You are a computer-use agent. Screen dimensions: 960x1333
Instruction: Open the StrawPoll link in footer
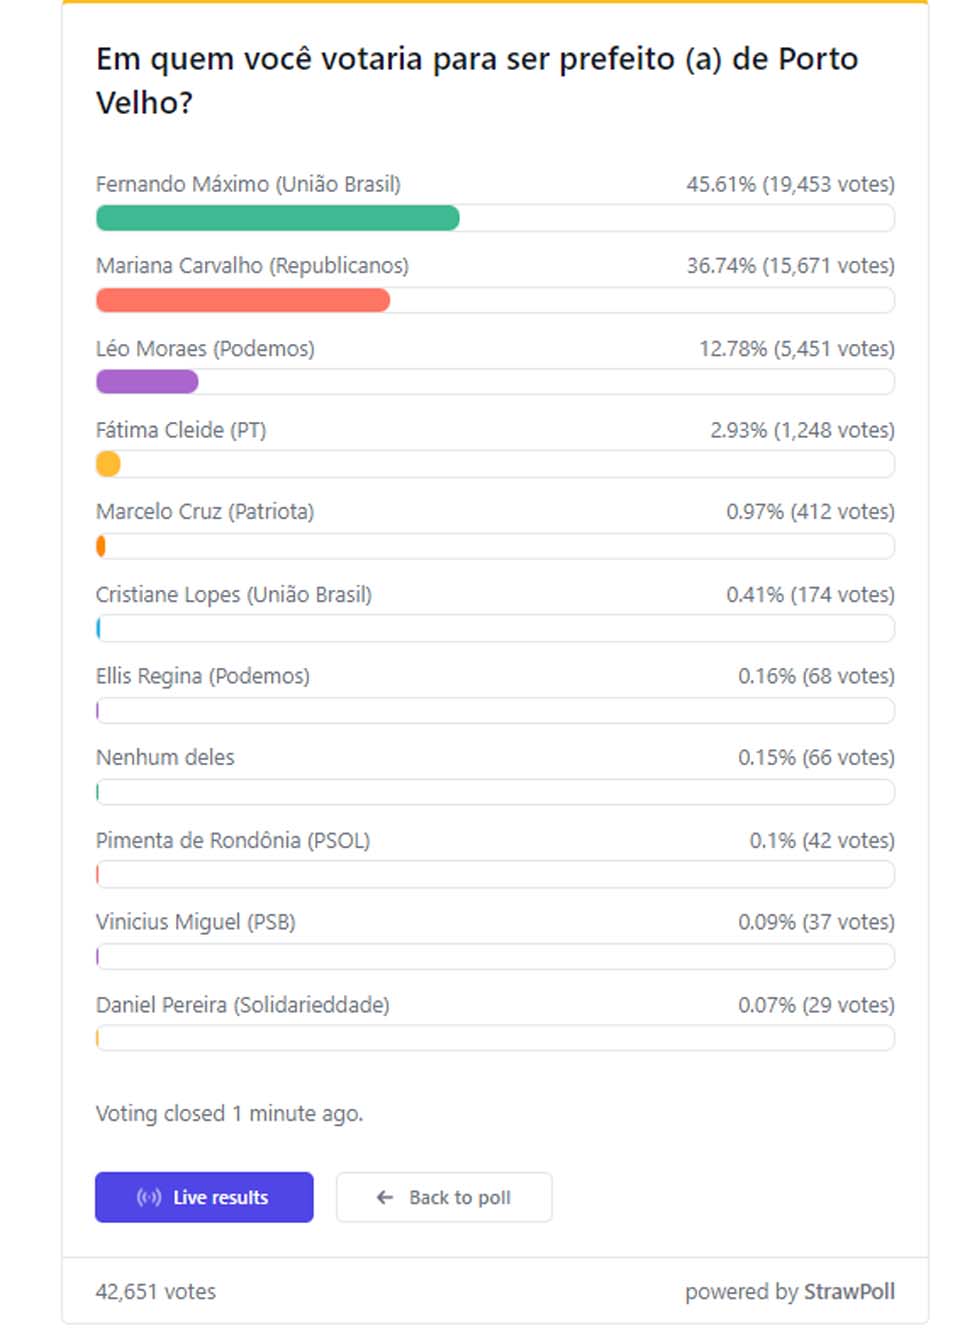[849, 1291]
